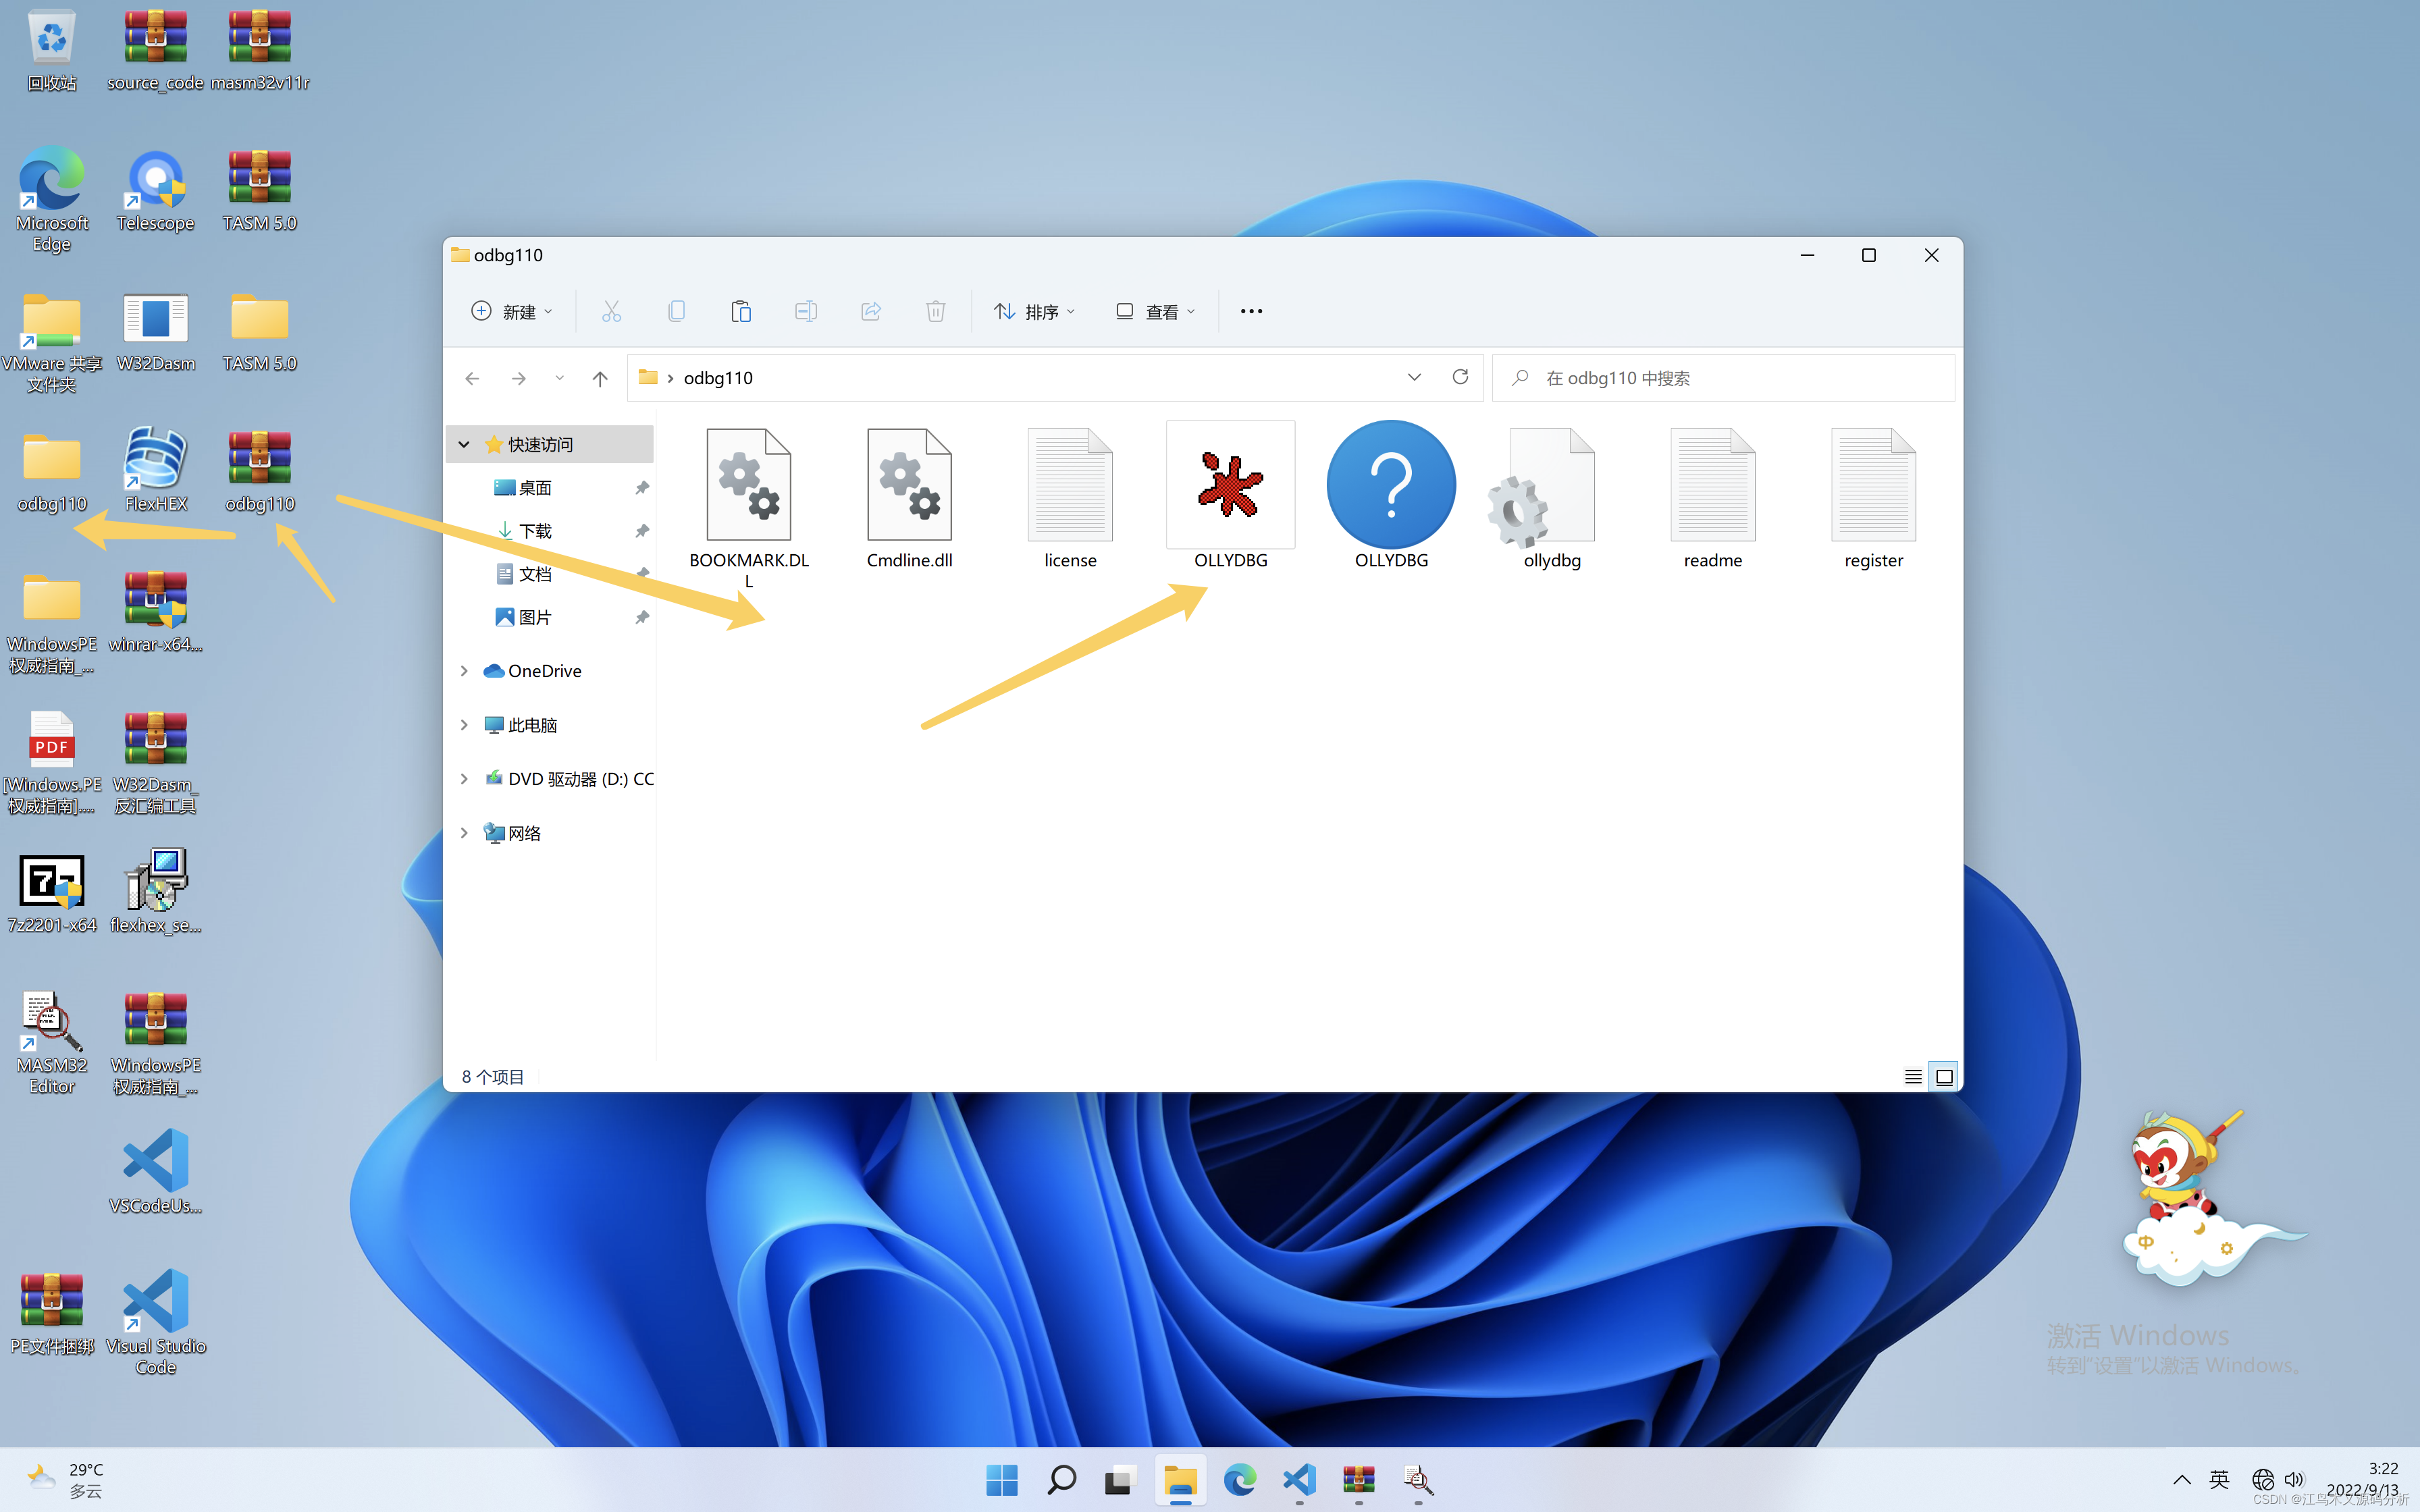
Task: Click the Delete trash icon in toolbar
Action: (935, 311)
